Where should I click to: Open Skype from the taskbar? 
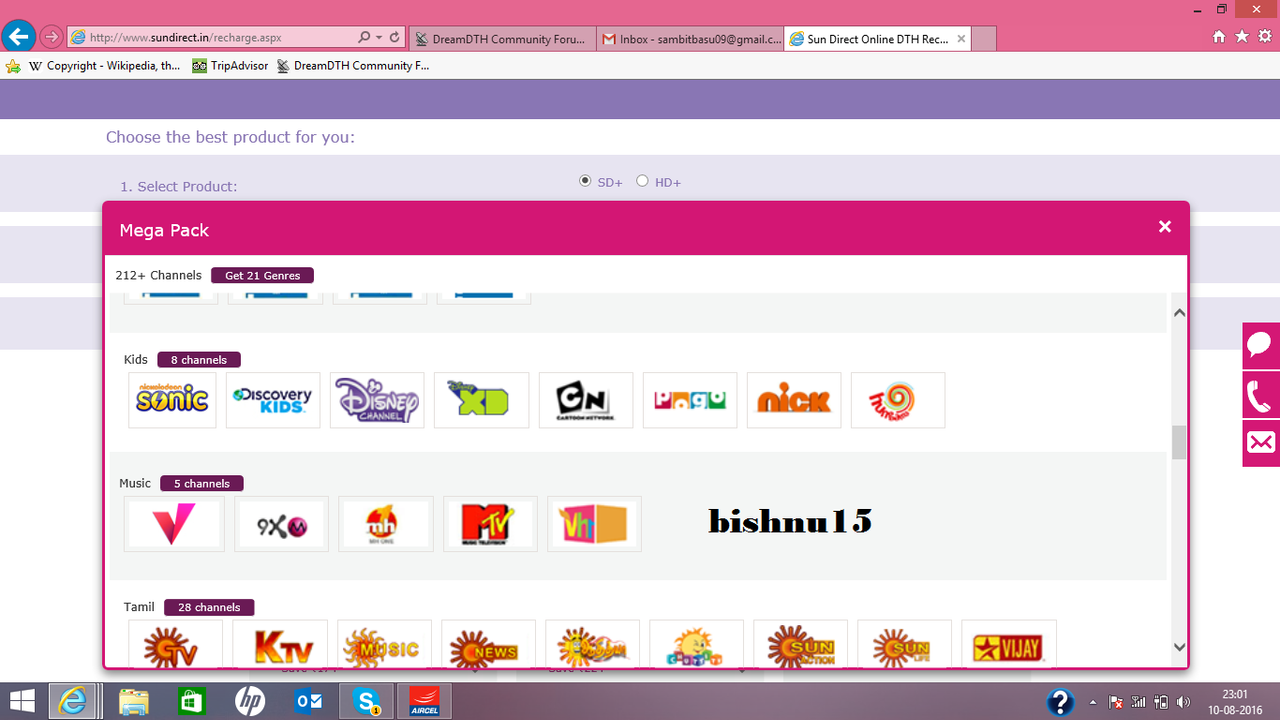click(x=367, y=702)
